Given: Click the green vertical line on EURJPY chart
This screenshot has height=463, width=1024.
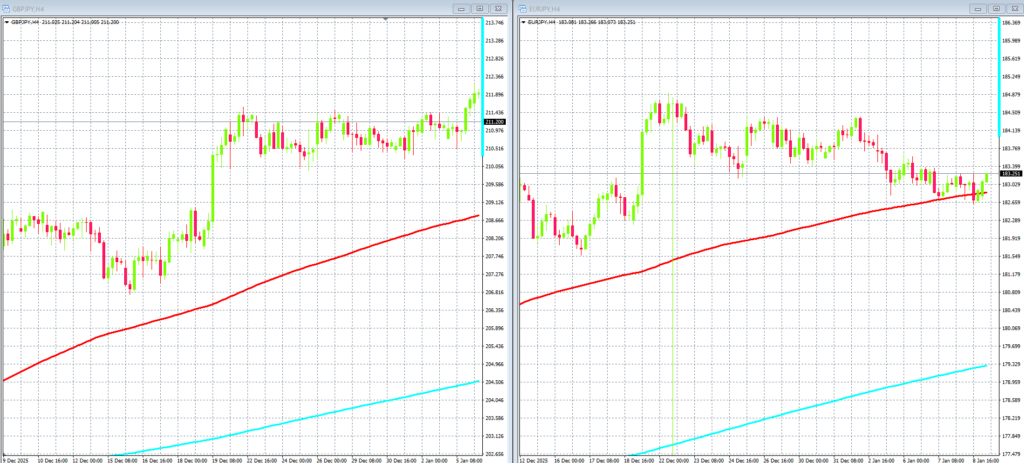Looking at the screenshot, I should point(673,300).
